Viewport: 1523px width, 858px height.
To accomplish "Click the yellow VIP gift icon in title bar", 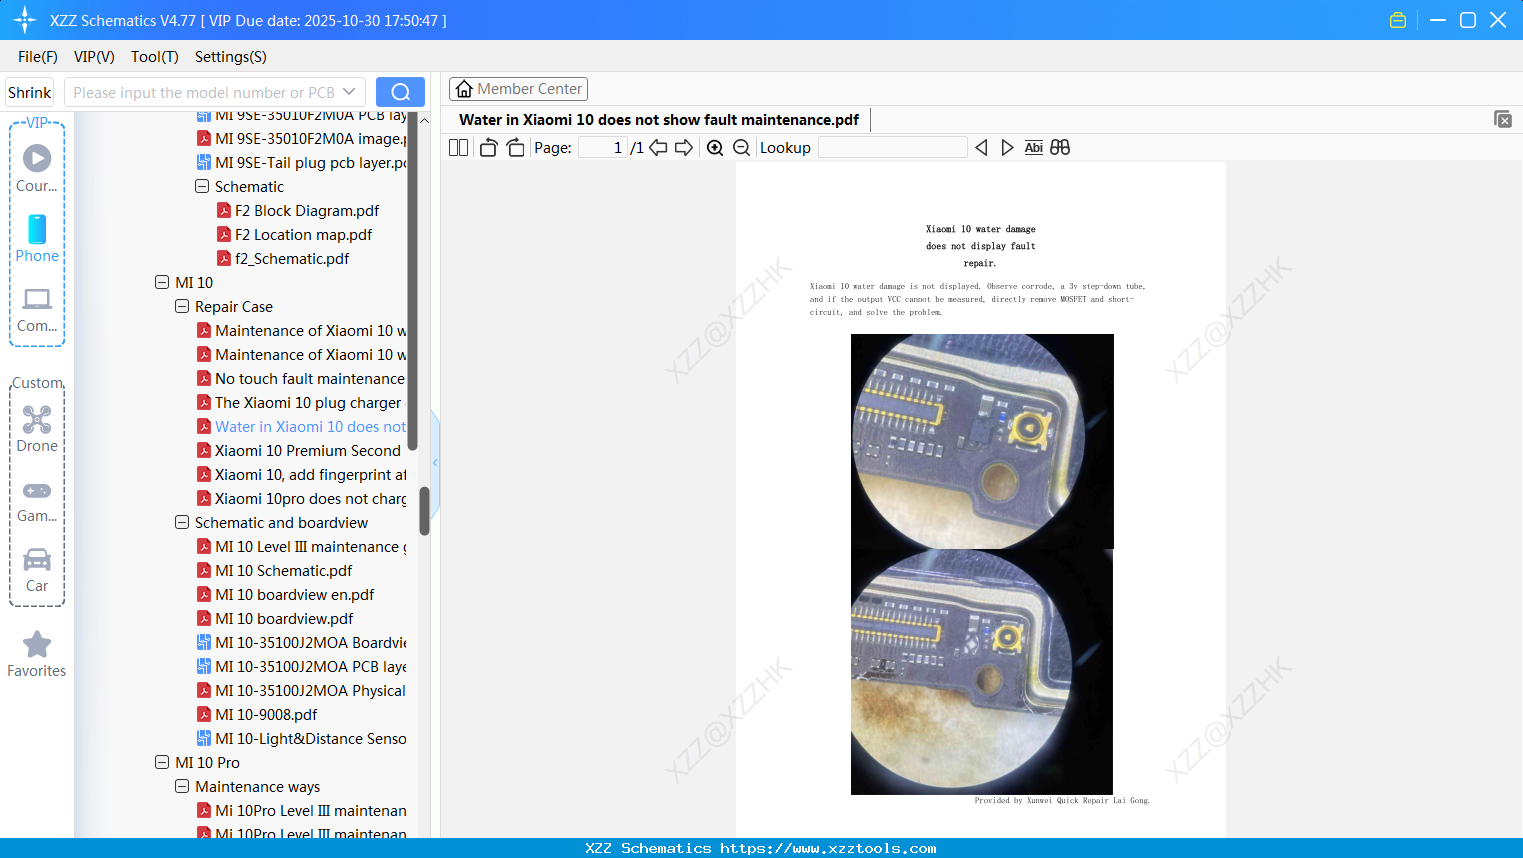I will [x=1398, y=20].
